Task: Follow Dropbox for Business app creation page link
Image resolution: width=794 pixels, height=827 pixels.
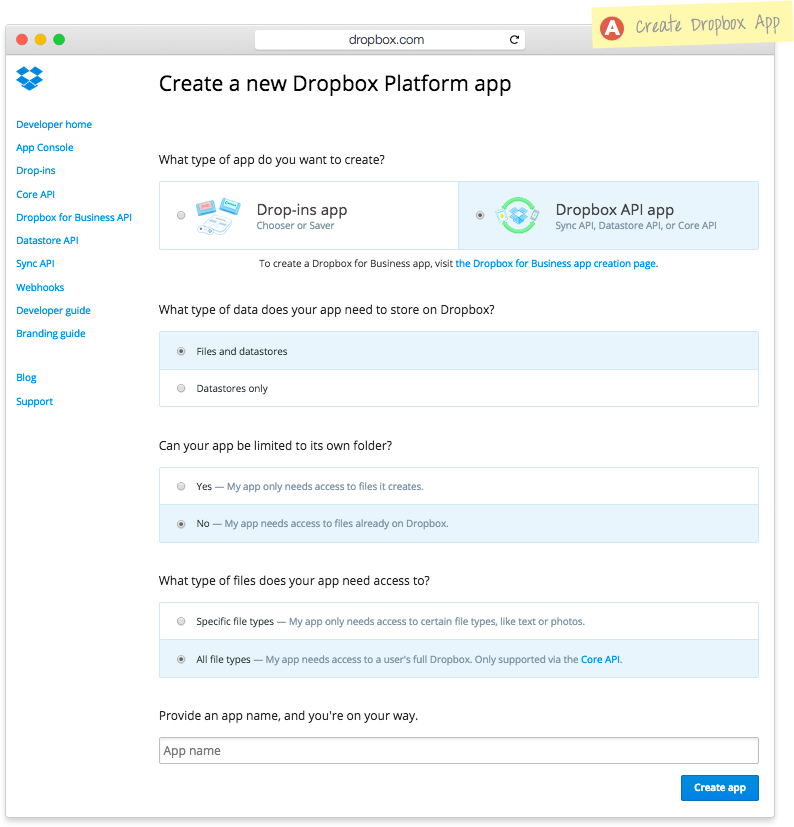Action: point(557,263)
